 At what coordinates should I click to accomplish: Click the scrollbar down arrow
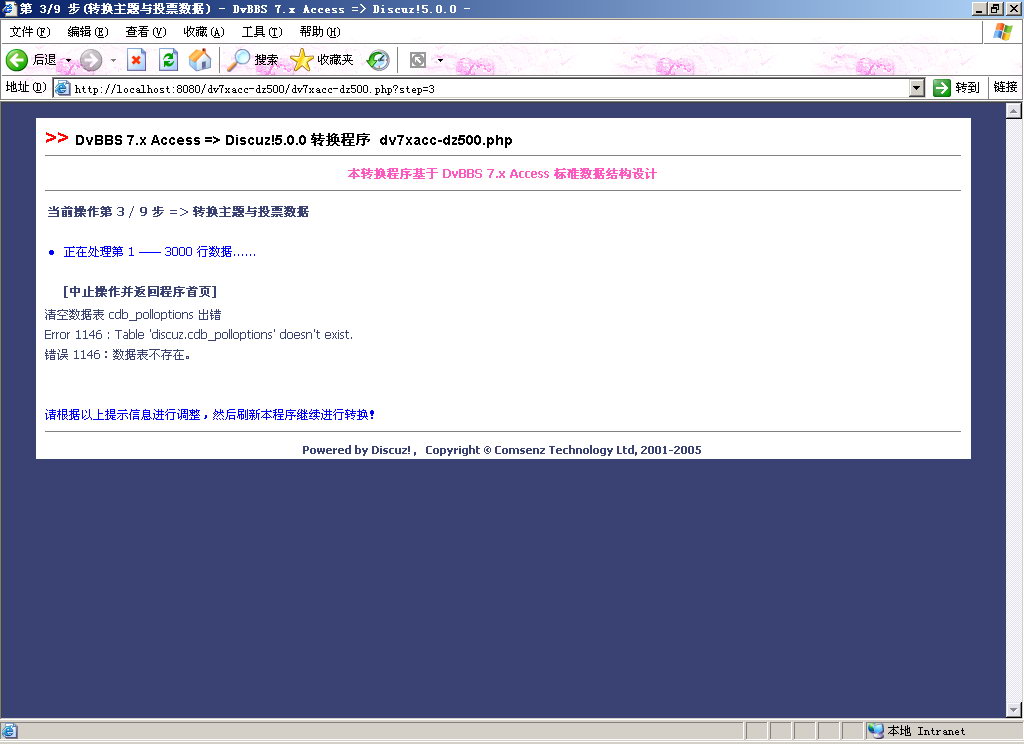pyautogui.click(x=1014, y=709)
